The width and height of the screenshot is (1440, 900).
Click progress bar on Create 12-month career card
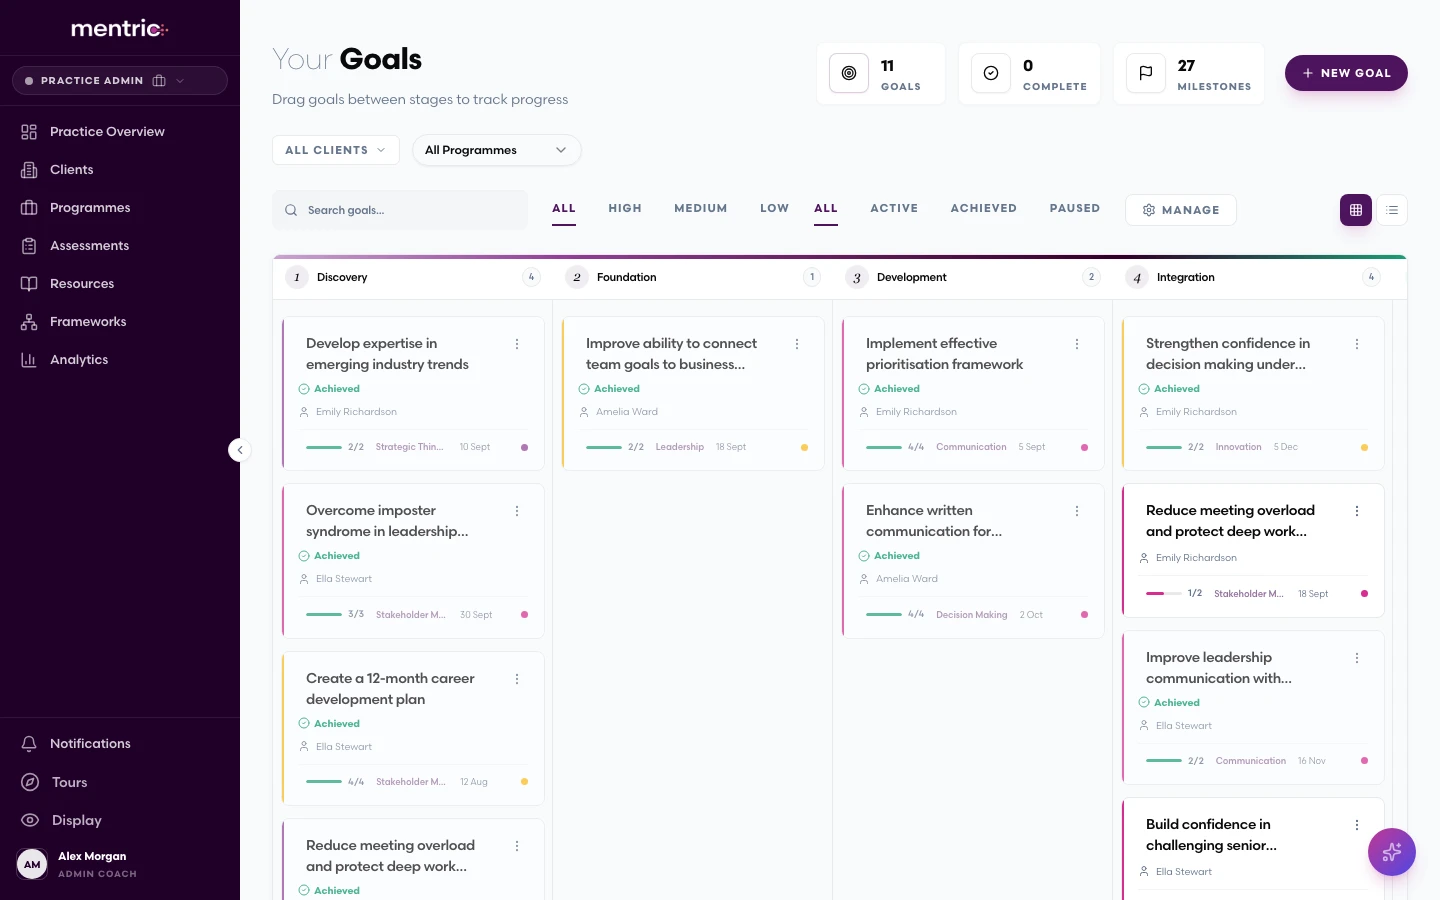[x=324, y=782]
